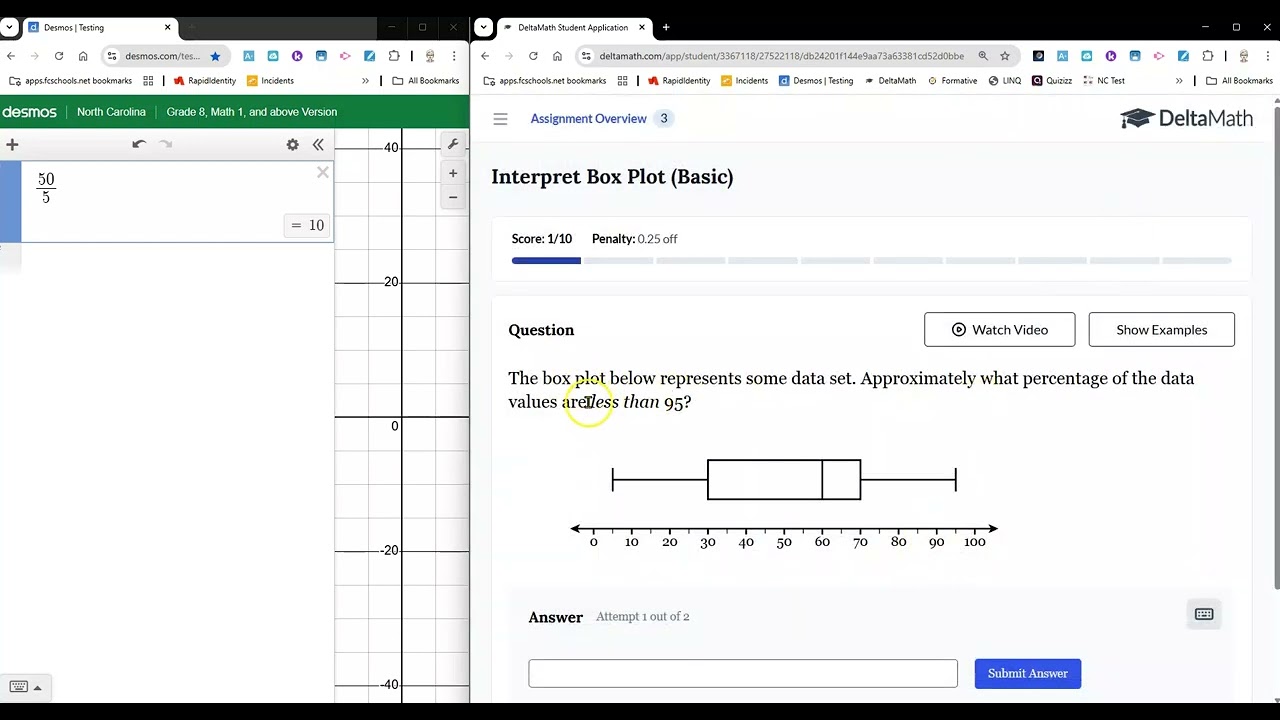Click the result value = 10
Viewport: 1280px width, 720px height.
[x=307, y=225]
